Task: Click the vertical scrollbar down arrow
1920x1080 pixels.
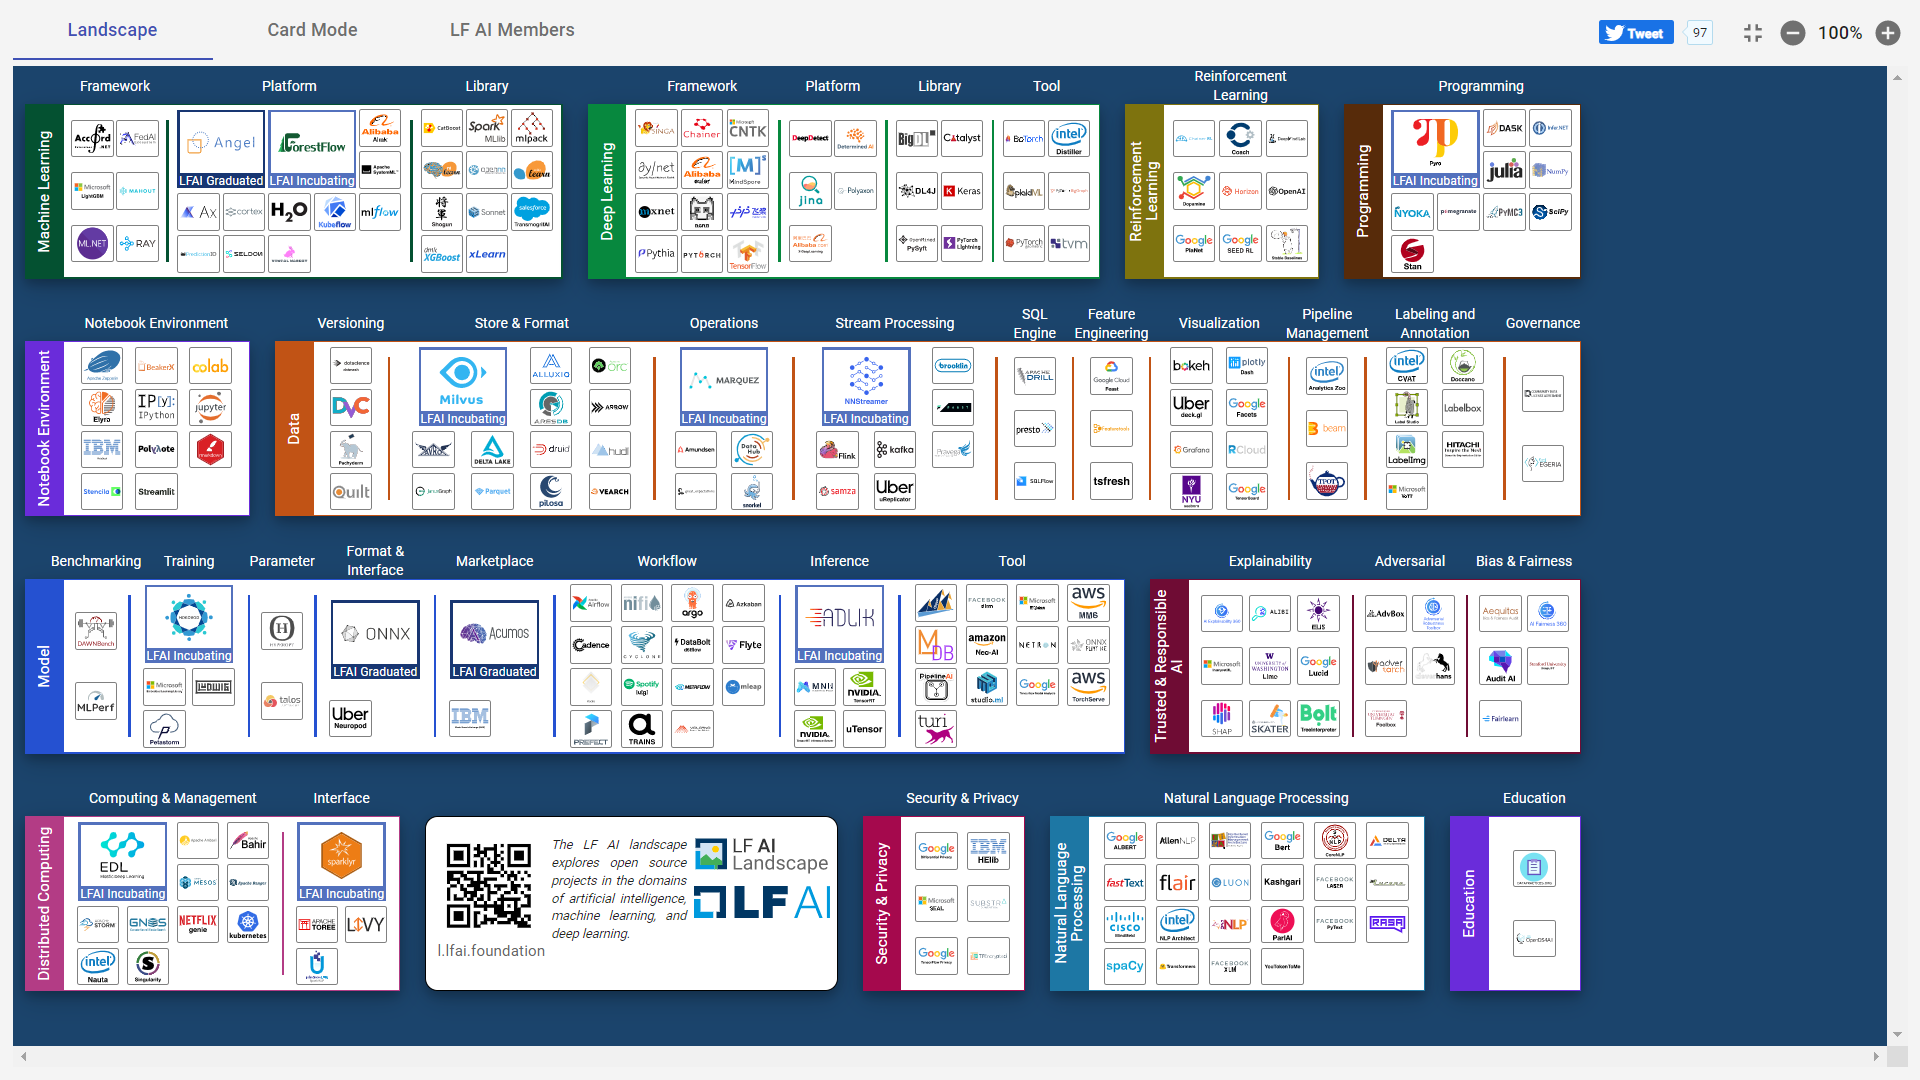Action: (x=1897, y=1035)
